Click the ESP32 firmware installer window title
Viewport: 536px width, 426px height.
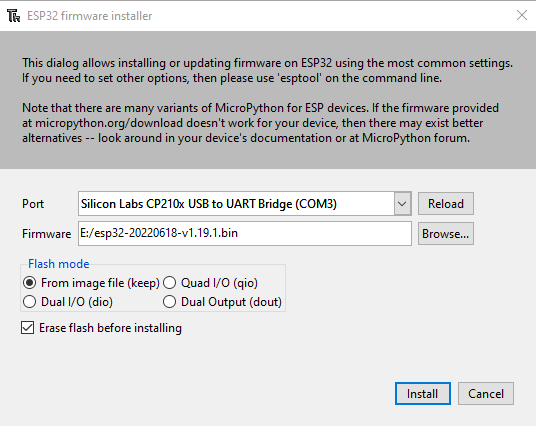click(x=90, y=16)
